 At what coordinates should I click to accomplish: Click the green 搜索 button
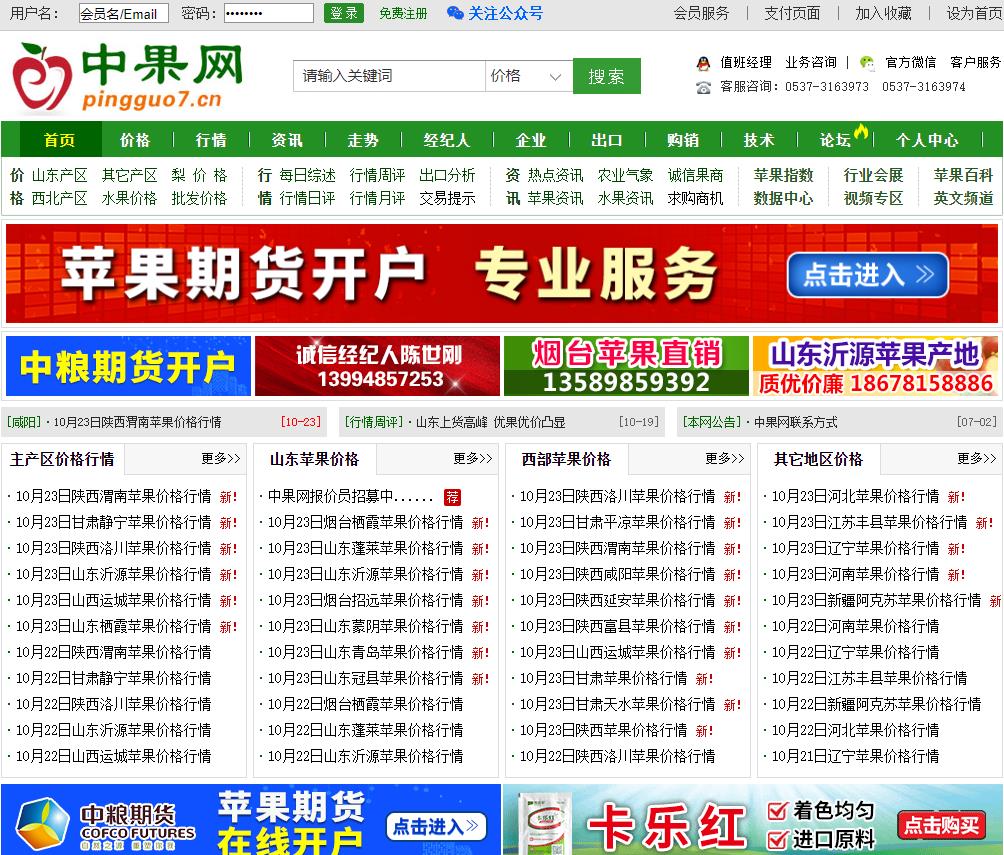click(606, 76)
